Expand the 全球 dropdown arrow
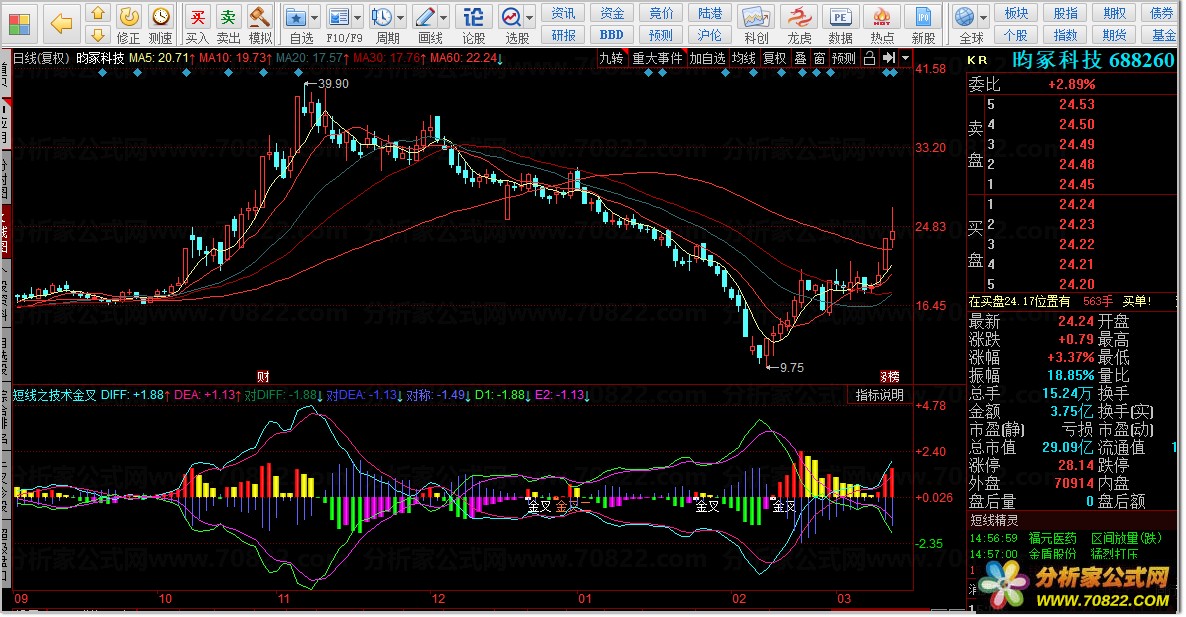1186x617 pixels. coord(983,17)
